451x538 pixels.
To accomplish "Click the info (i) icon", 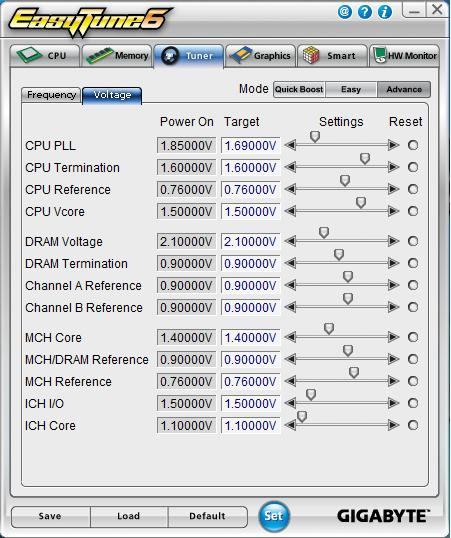I will (x=385, y=12).
